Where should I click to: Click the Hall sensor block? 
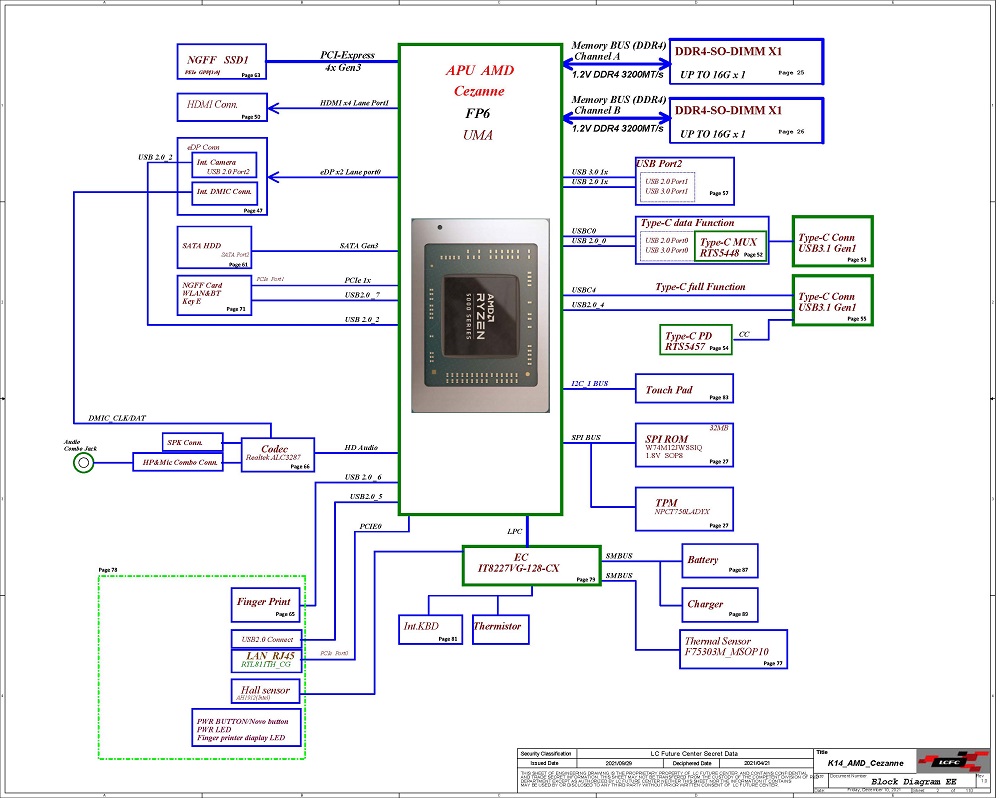click(x=266, y=692)
